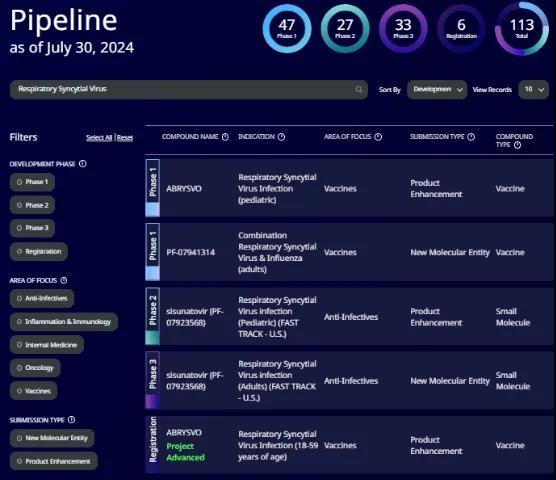Toggle the Internal Medicine filter

[x=47, y=345]
